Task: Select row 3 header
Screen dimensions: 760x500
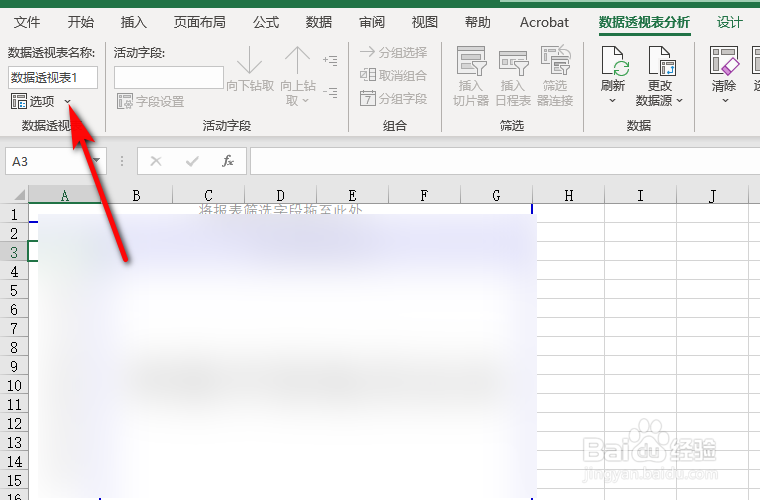Action: point(14,252)
